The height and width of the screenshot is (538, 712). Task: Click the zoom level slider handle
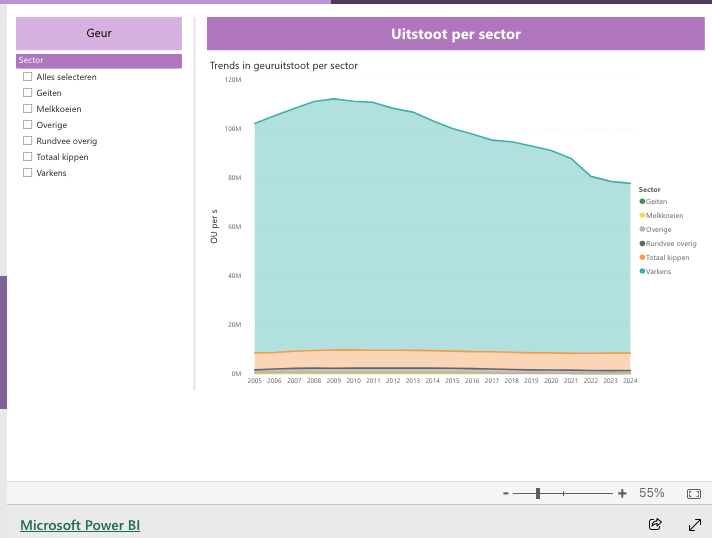pyautogui.click(x=538, y=493)
